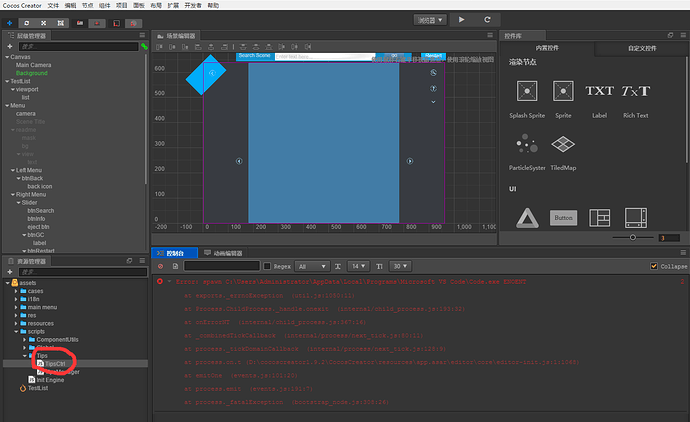Select the Splash Sprite control icon
This screenshot has height=422, width=690.
(x=527, y=91)
